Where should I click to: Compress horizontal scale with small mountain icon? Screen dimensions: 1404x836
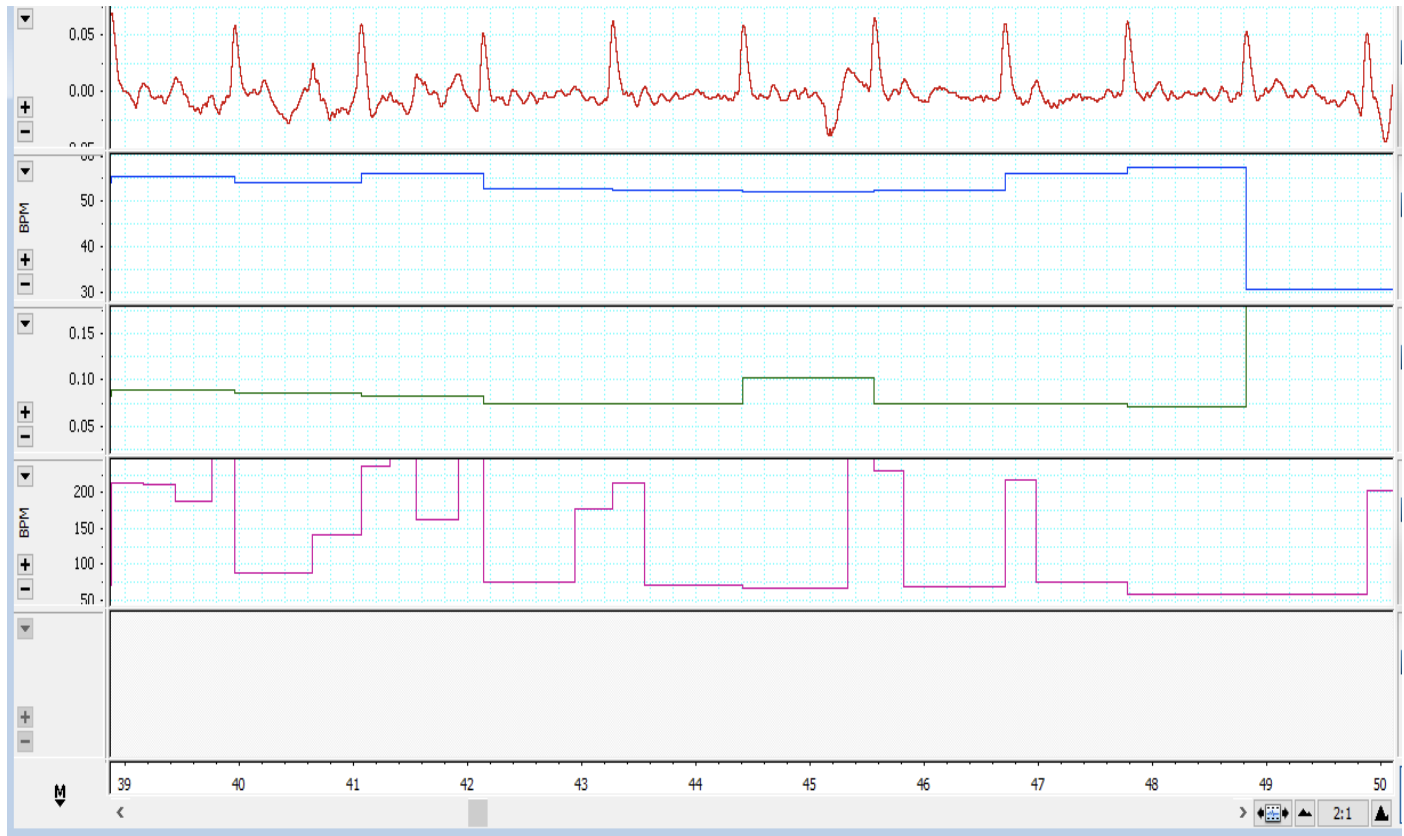click(x=1304, y=813)
